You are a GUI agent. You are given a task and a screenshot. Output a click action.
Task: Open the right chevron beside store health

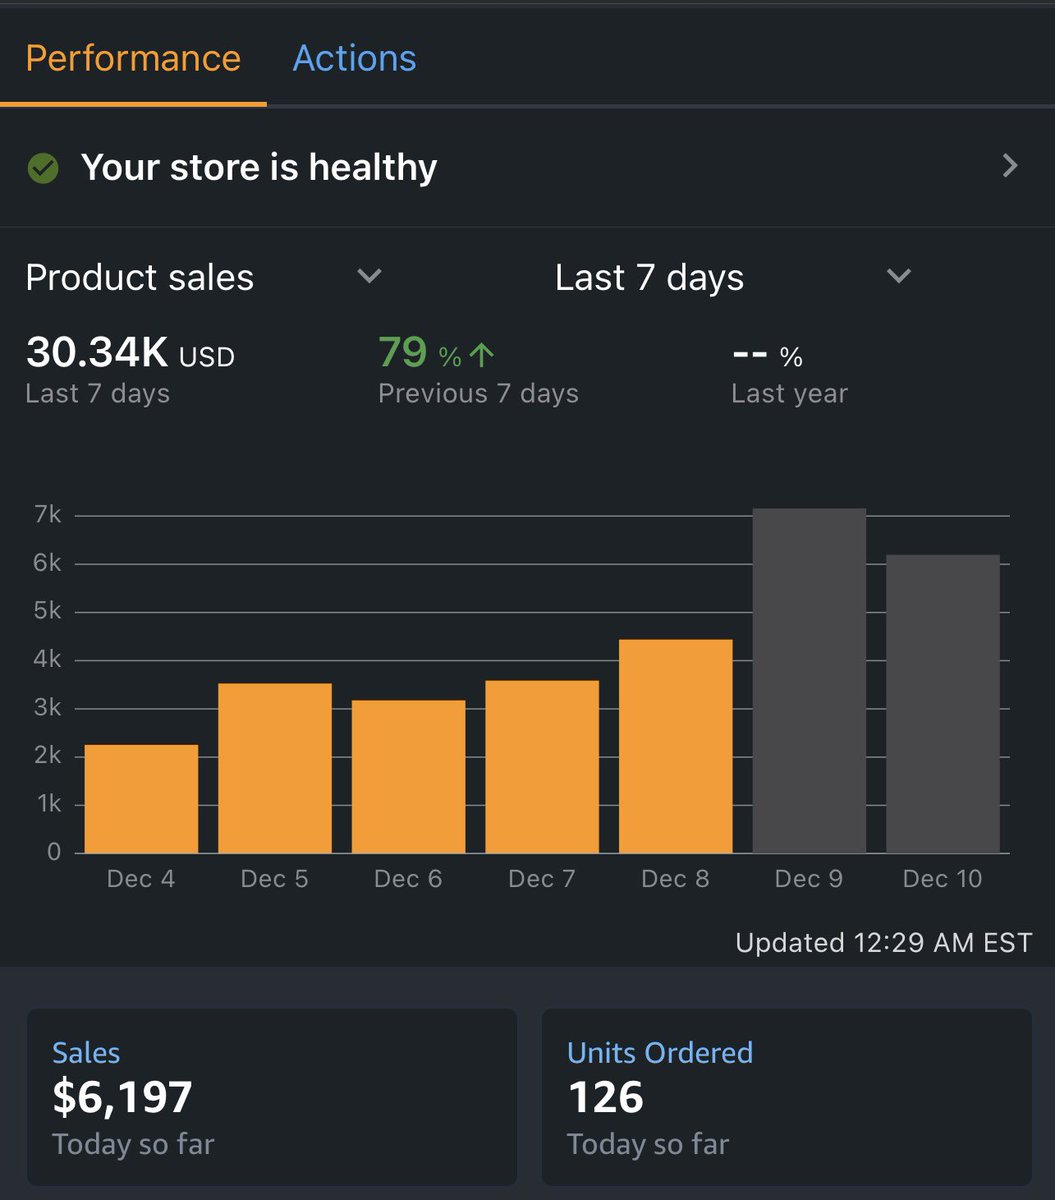point(1010,167)
